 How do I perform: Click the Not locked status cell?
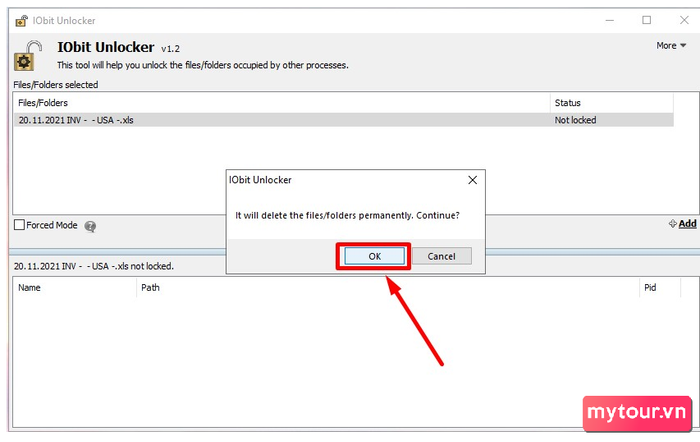[575, 120]
